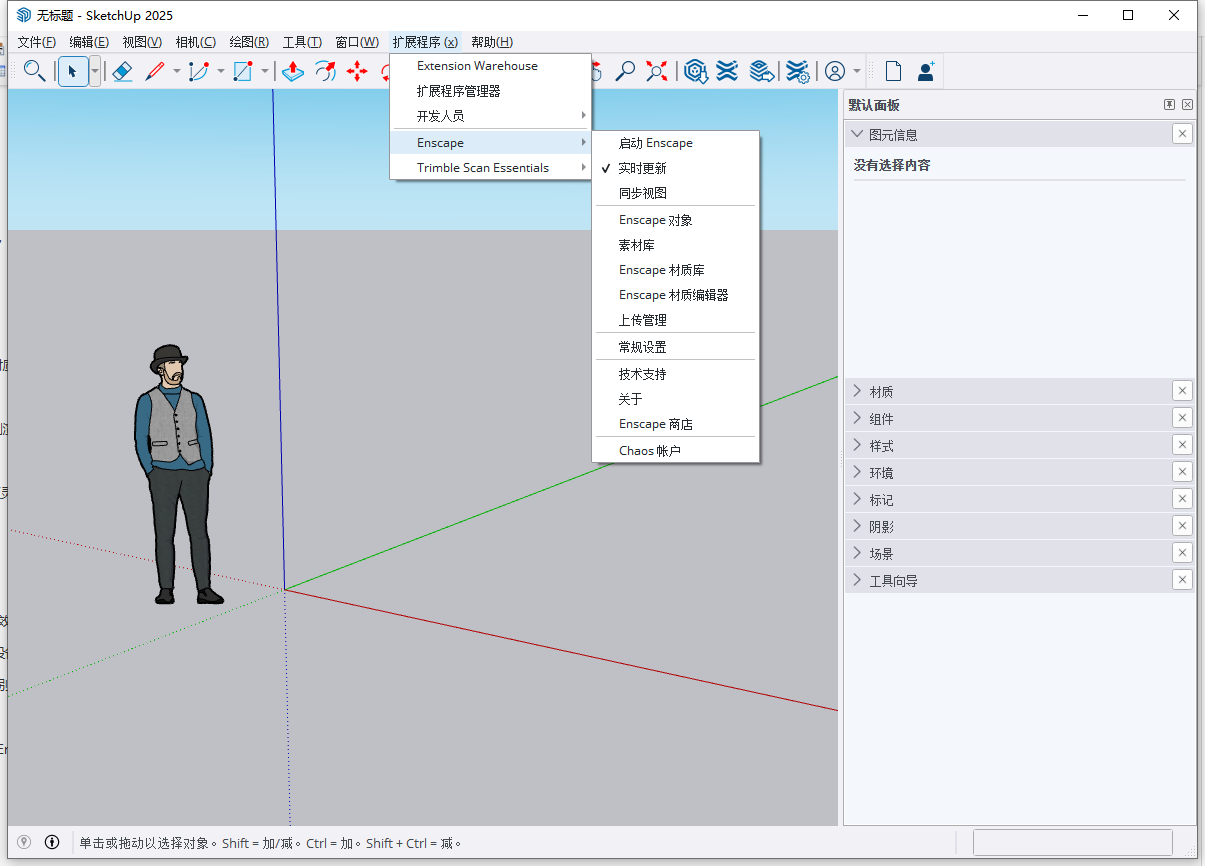1205x866 pixels.
Task: Open the 窗口 menu
Action: coord(355,41)
